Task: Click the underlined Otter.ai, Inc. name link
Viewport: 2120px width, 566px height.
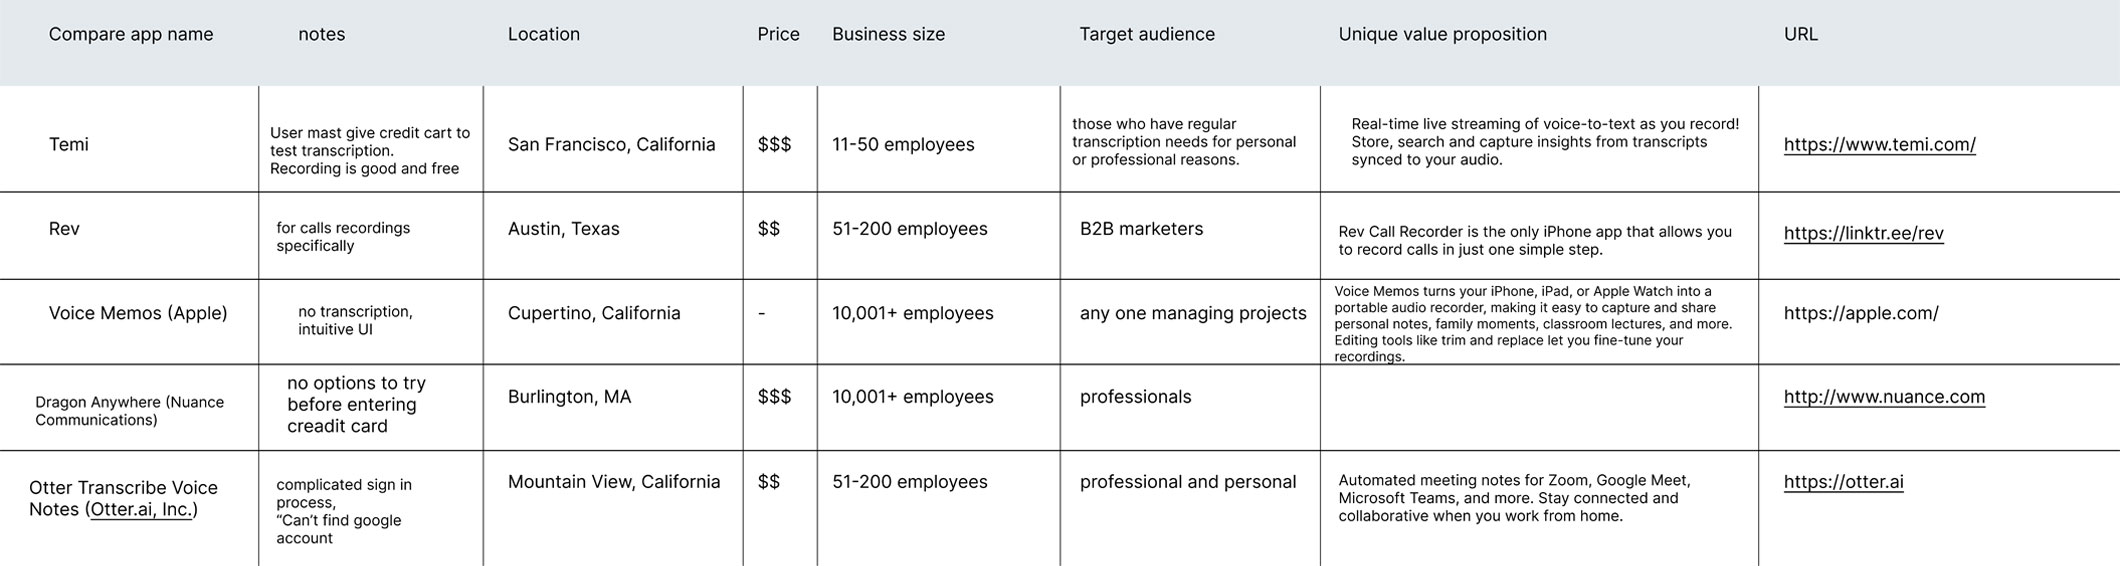Action: [141, 510]
